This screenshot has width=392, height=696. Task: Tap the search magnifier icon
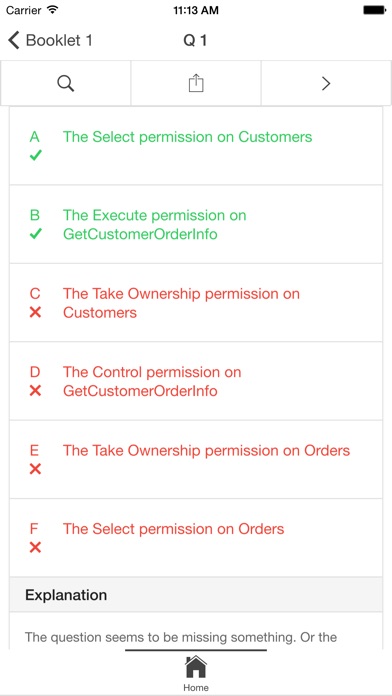coord(66,83)
